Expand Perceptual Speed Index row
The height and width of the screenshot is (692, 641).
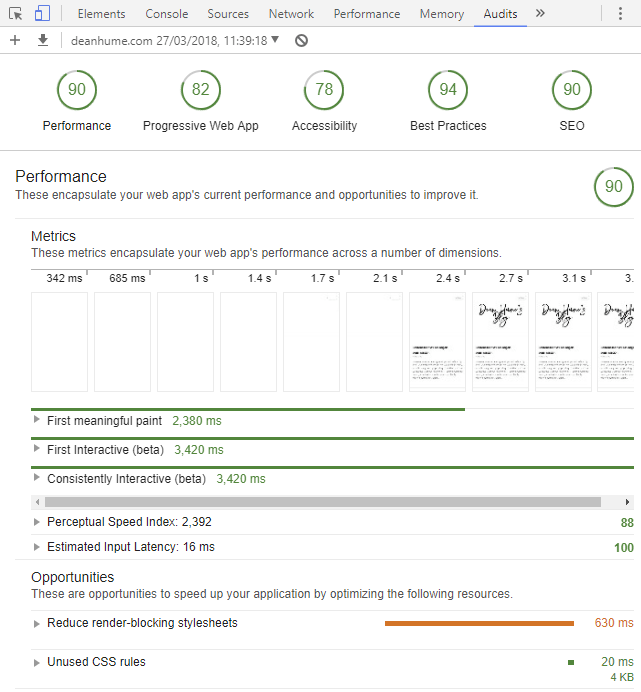click(x=37, y=522)
